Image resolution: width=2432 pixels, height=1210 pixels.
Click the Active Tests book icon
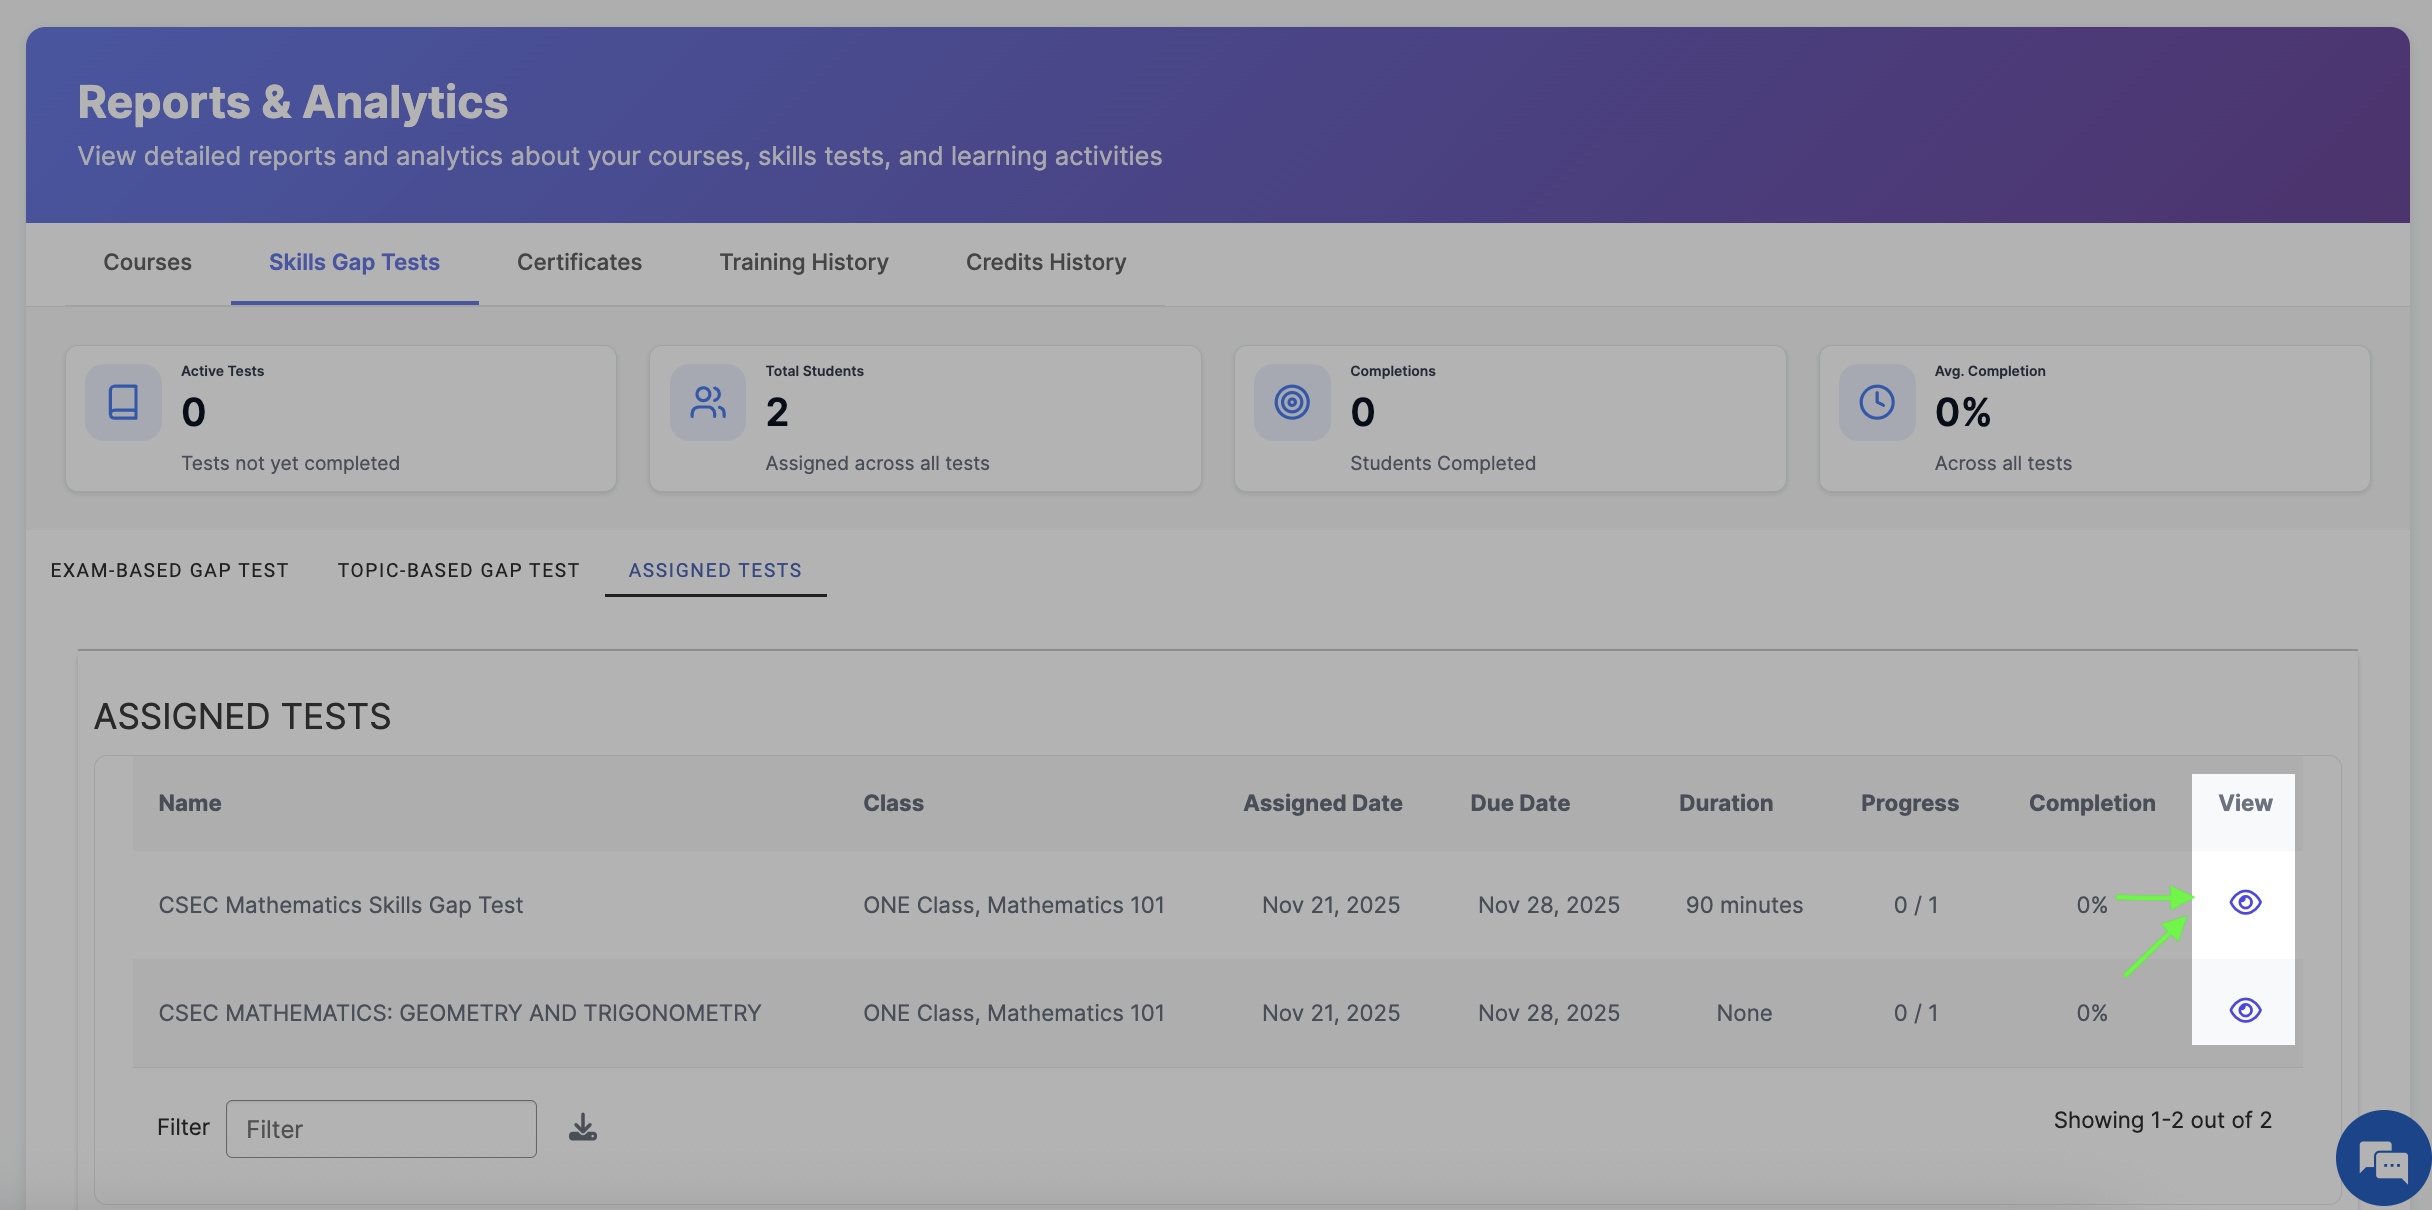tap(123, 403)
